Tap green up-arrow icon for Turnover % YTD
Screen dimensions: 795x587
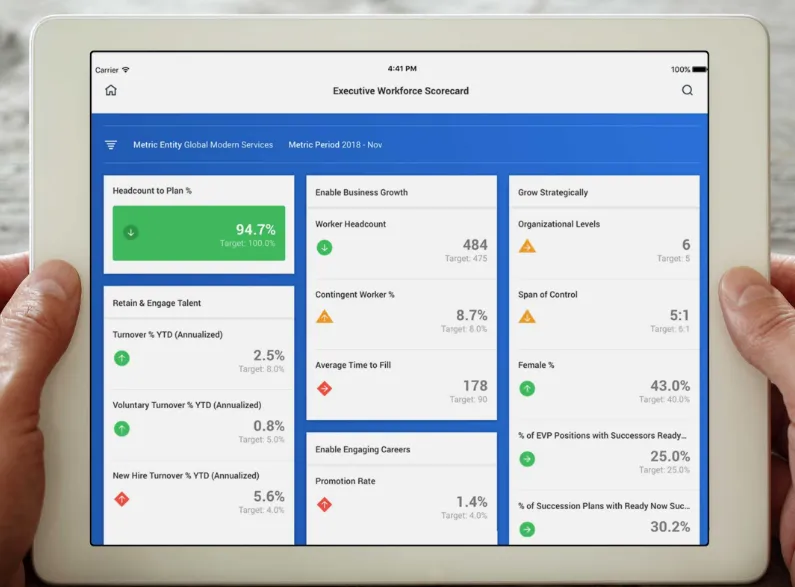click(122, 358)
